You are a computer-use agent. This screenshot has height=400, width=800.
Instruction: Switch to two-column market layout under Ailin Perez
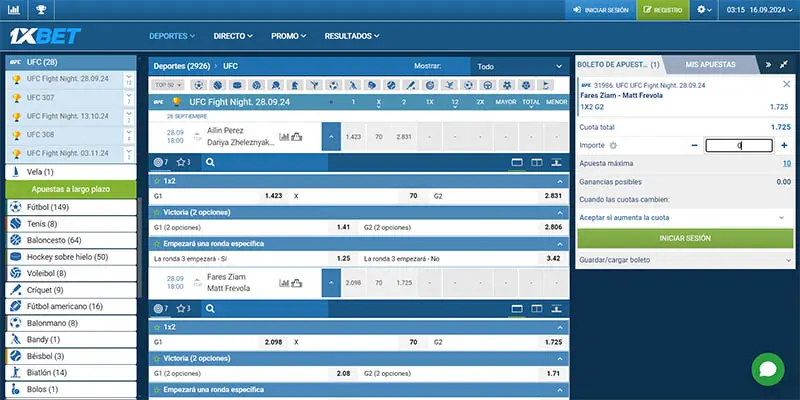537,163
